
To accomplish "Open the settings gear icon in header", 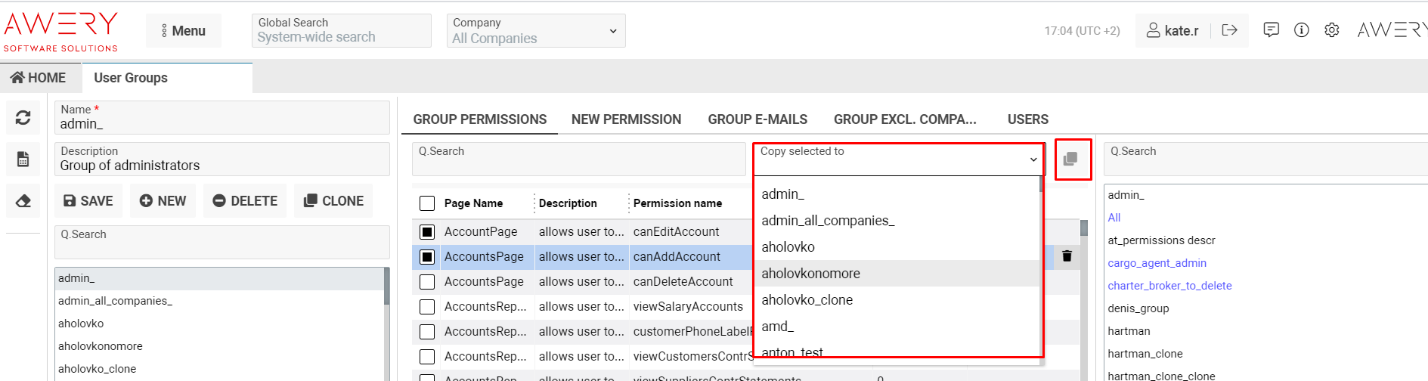I will (x=1332, y=30).
